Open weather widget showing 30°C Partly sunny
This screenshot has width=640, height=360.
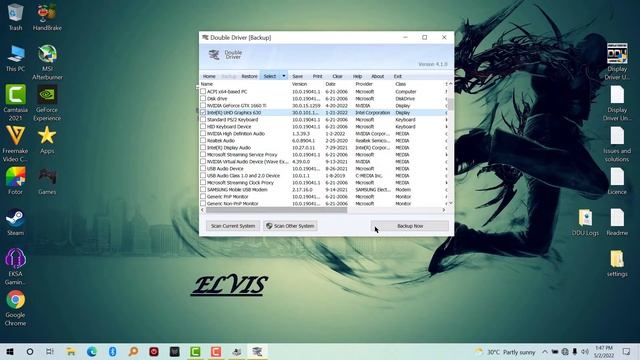(505, 352)
